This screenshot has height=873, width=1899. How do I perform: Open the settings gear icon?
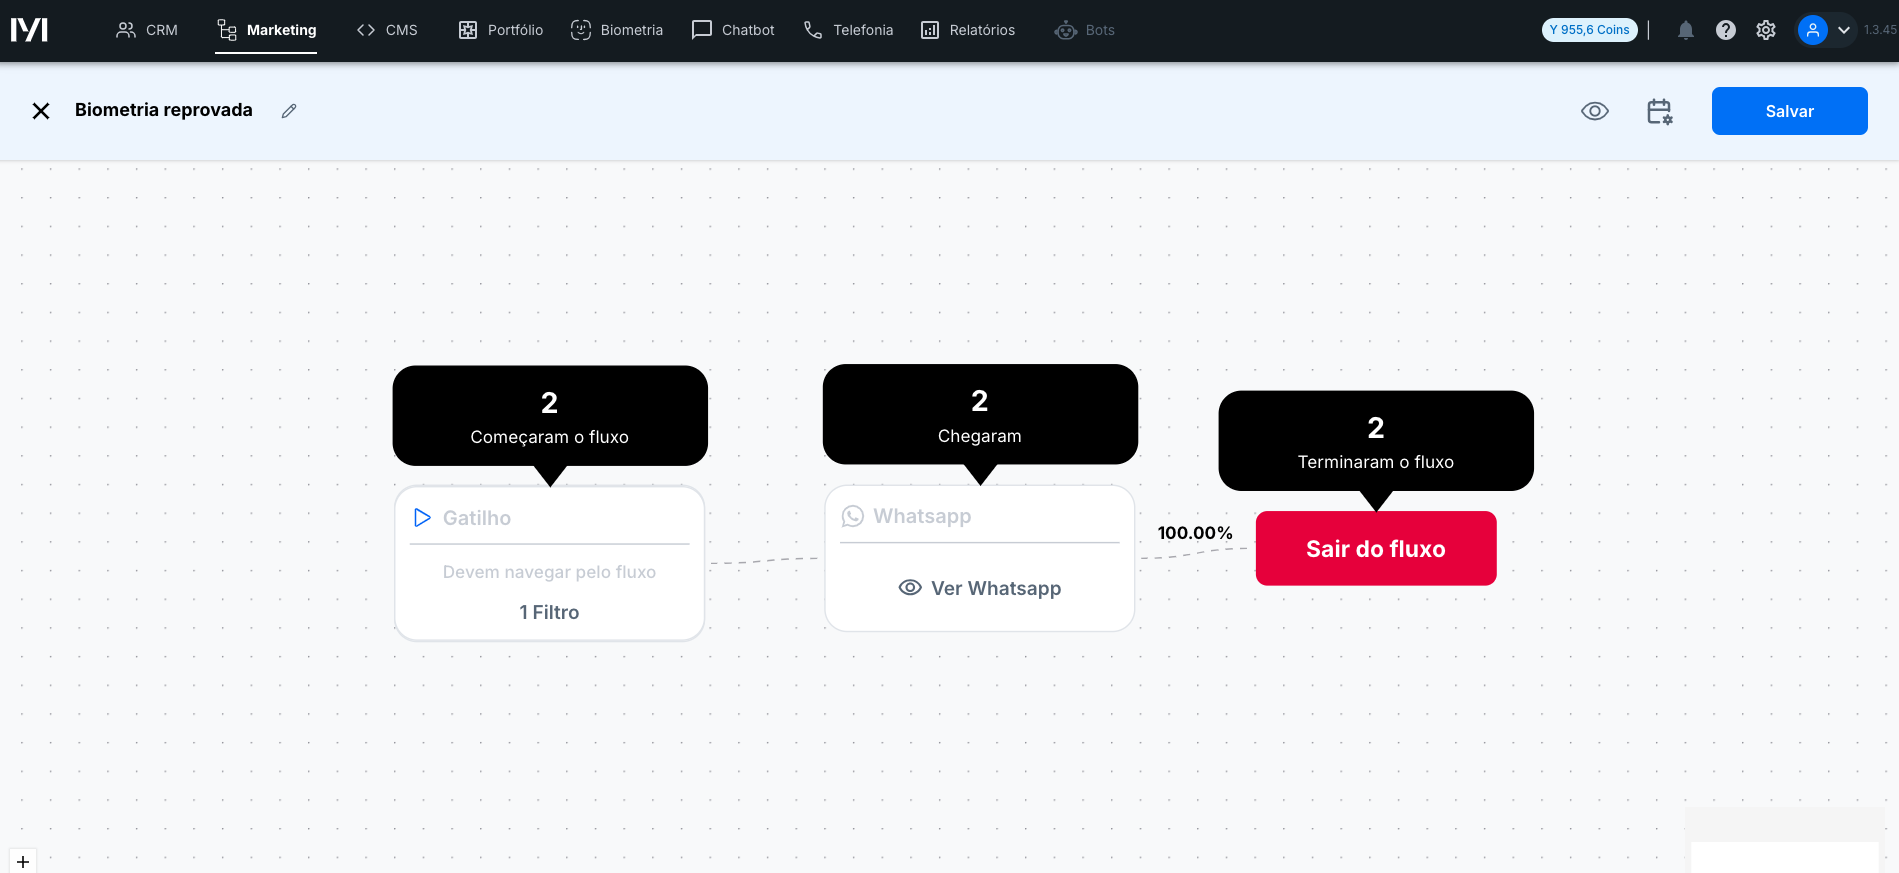pyautogui.click(x=1765, y=30)
